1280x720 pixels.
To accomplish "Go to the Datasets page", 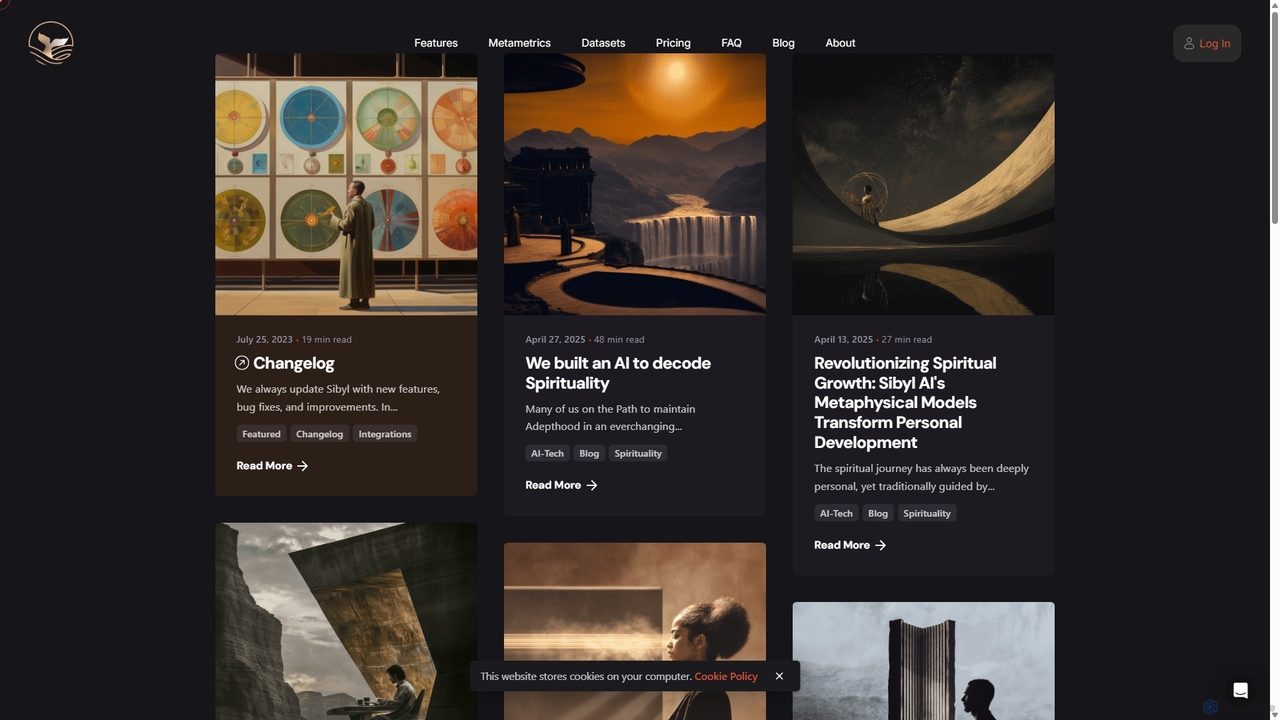I will [603, 43].
